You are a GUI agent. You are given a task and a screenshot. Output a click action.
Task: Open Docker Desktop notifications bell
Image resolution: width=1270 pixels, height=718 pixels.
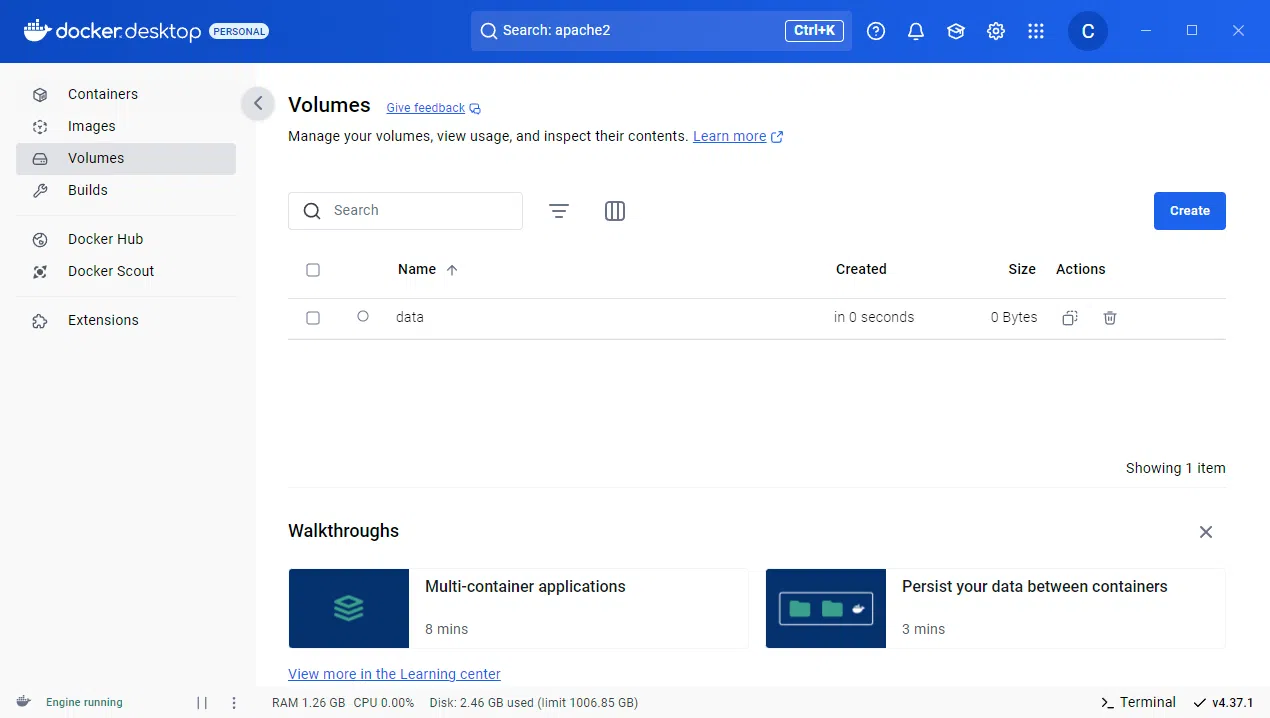tap(915, 31)
